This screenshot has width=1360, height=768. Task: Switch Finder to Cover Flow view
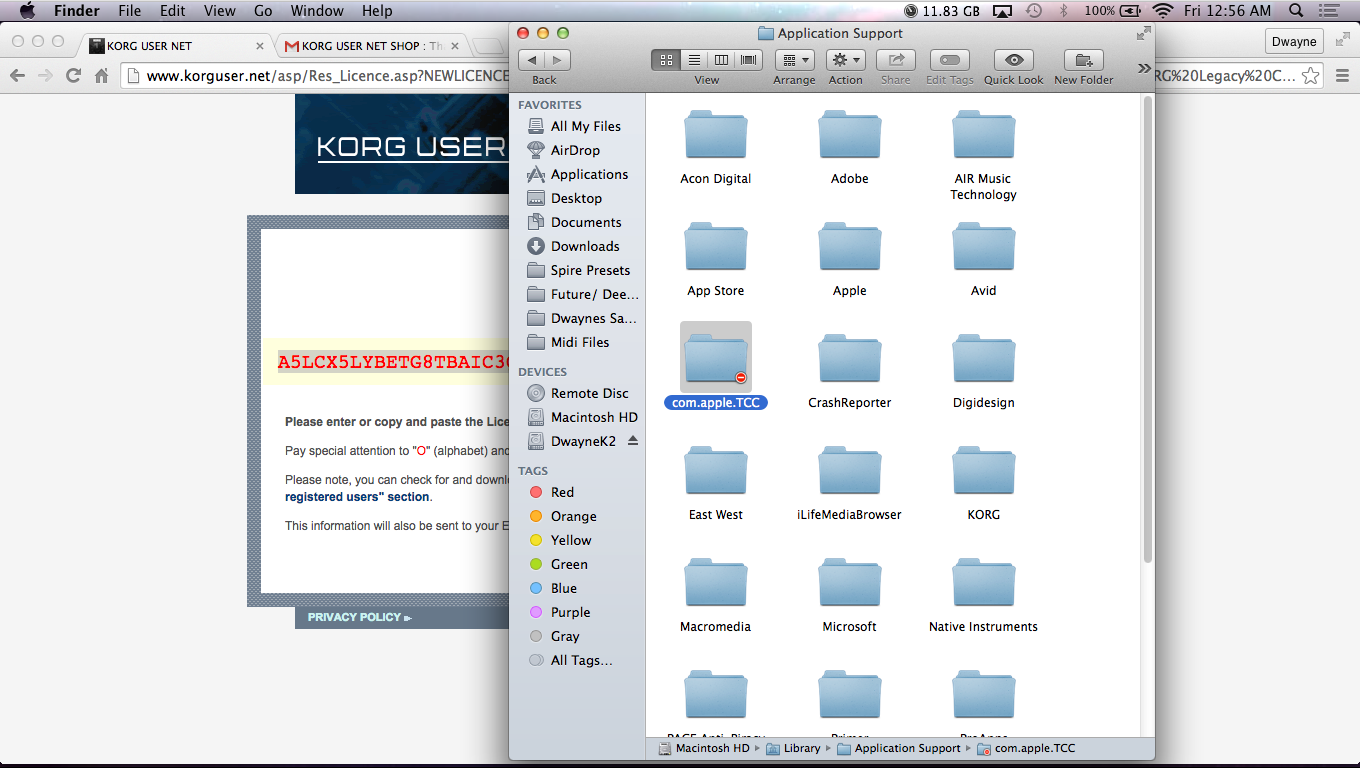[x=749, y=60]
